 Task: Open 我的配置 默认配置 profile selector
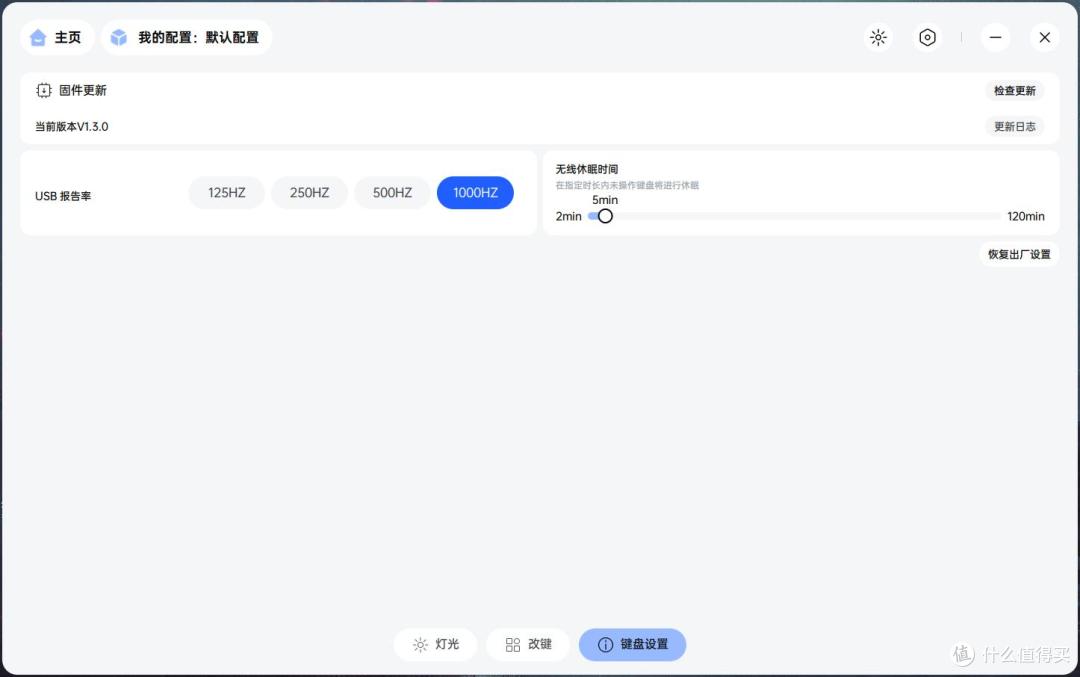click(x=186, y=37)
